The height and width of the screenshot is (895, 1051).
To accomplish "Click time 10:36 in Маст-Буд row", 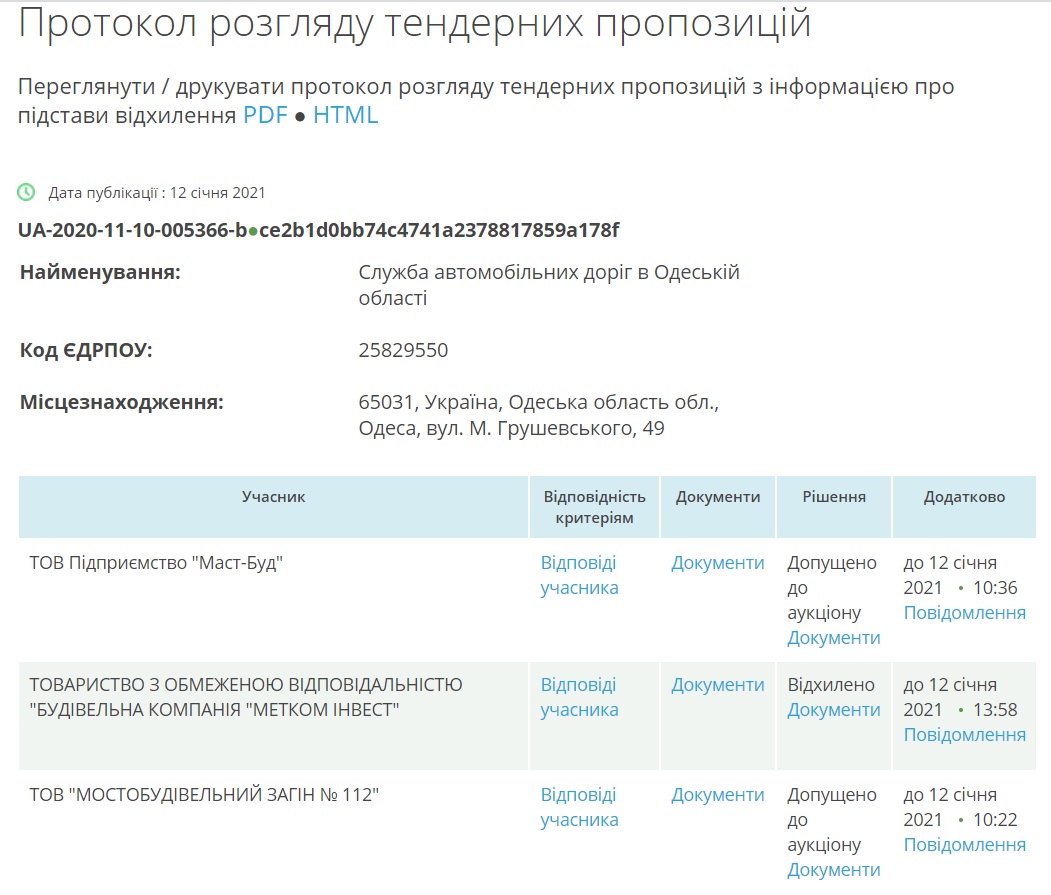I will (995, 588).
